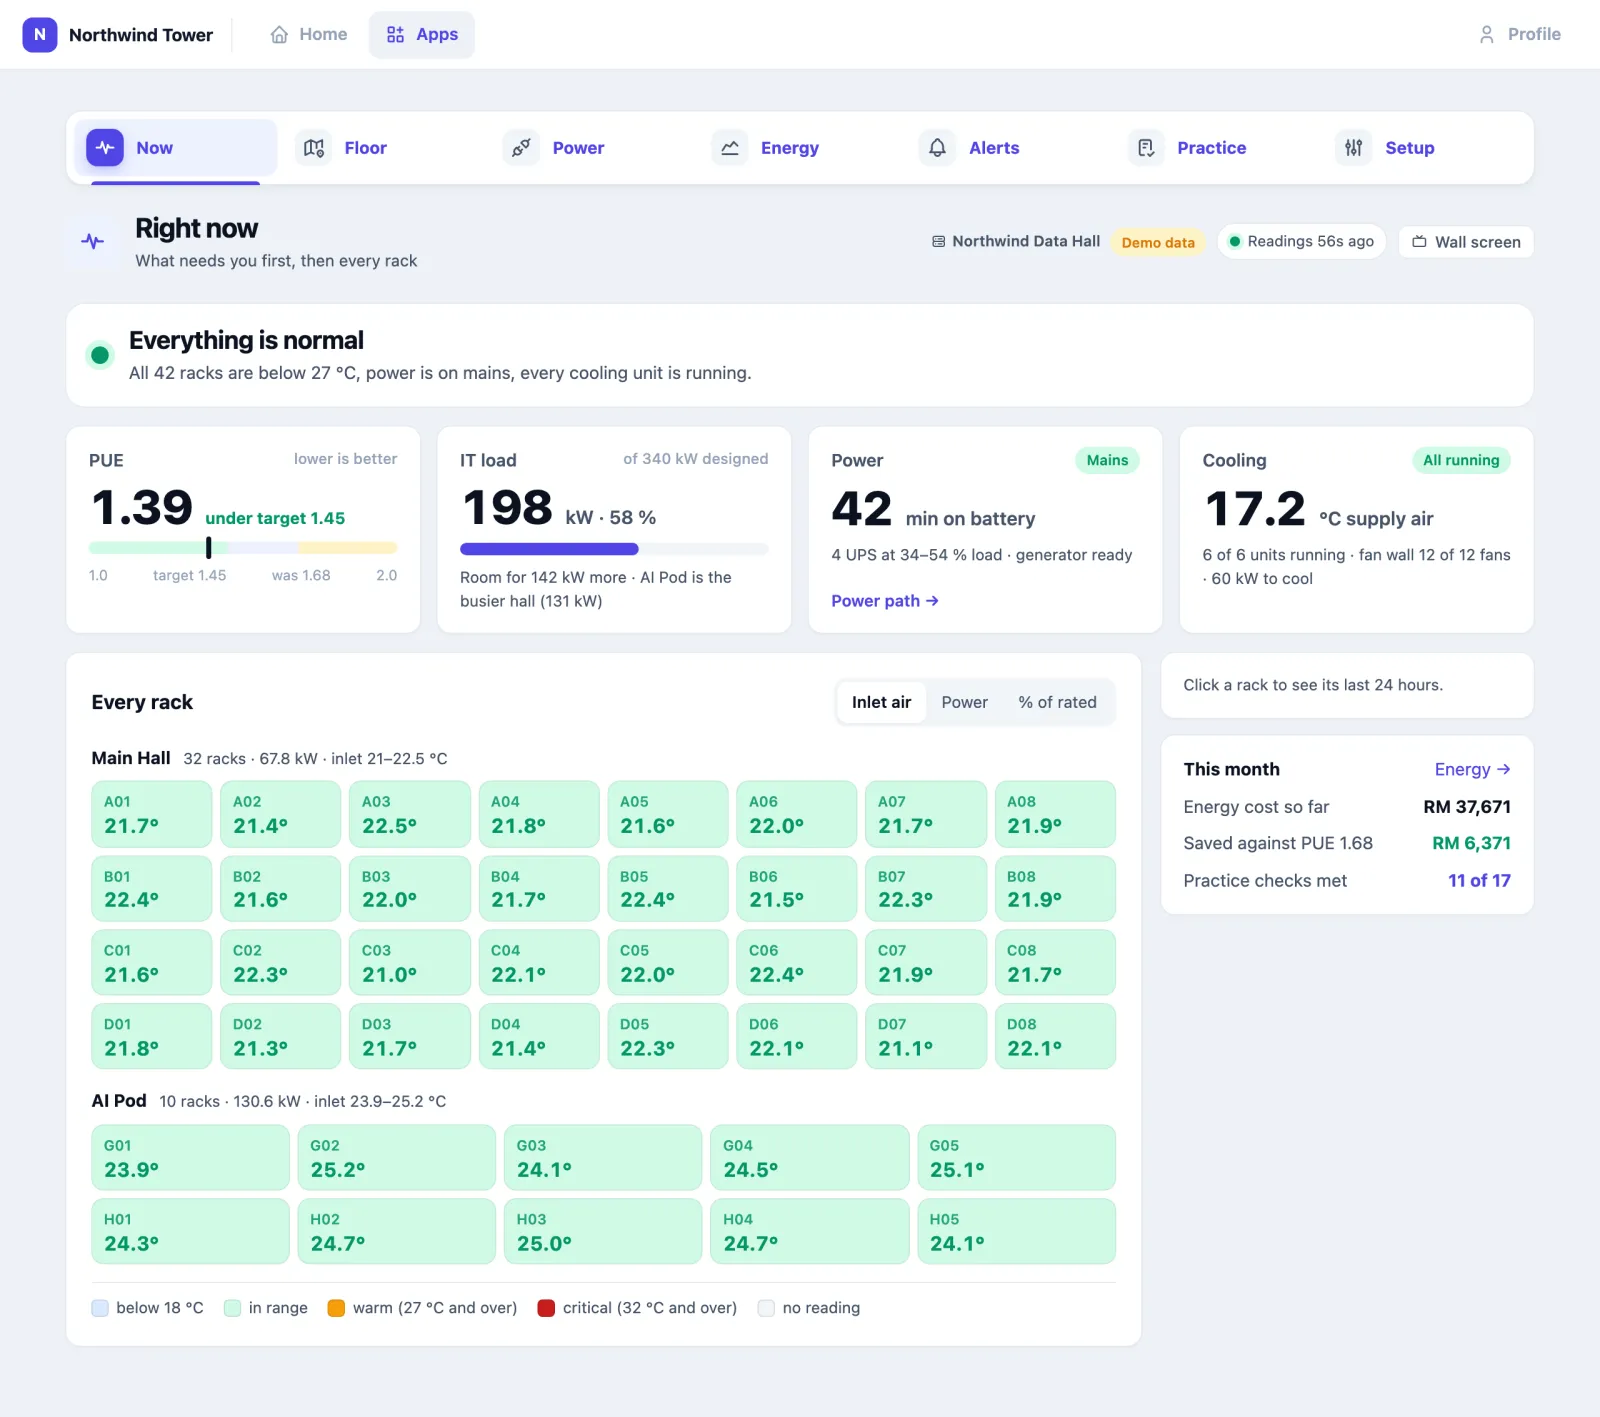1600x1417 pixels.
Task: Click the Practice checklist icon
Action: [1146, 148]
